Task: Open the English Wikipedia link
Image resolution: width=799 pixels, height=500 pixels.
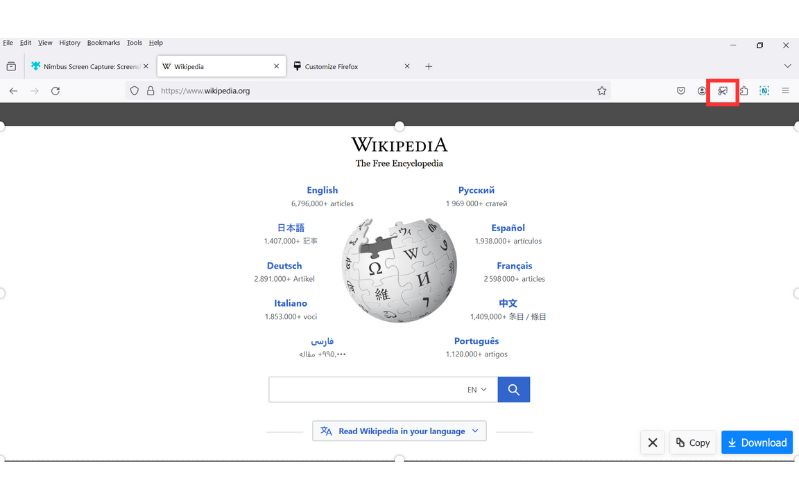Action: point(322,190)
